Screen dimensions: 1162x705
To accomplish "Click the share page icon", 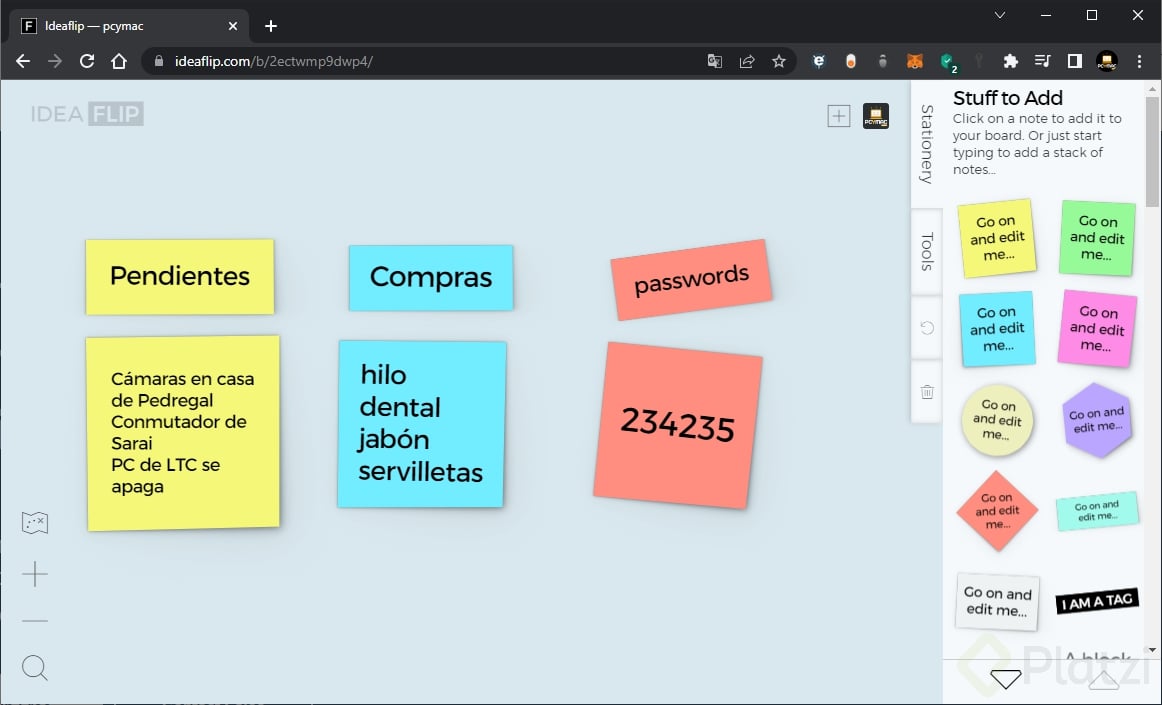I will pyautogui.click(x=747, y=62).
